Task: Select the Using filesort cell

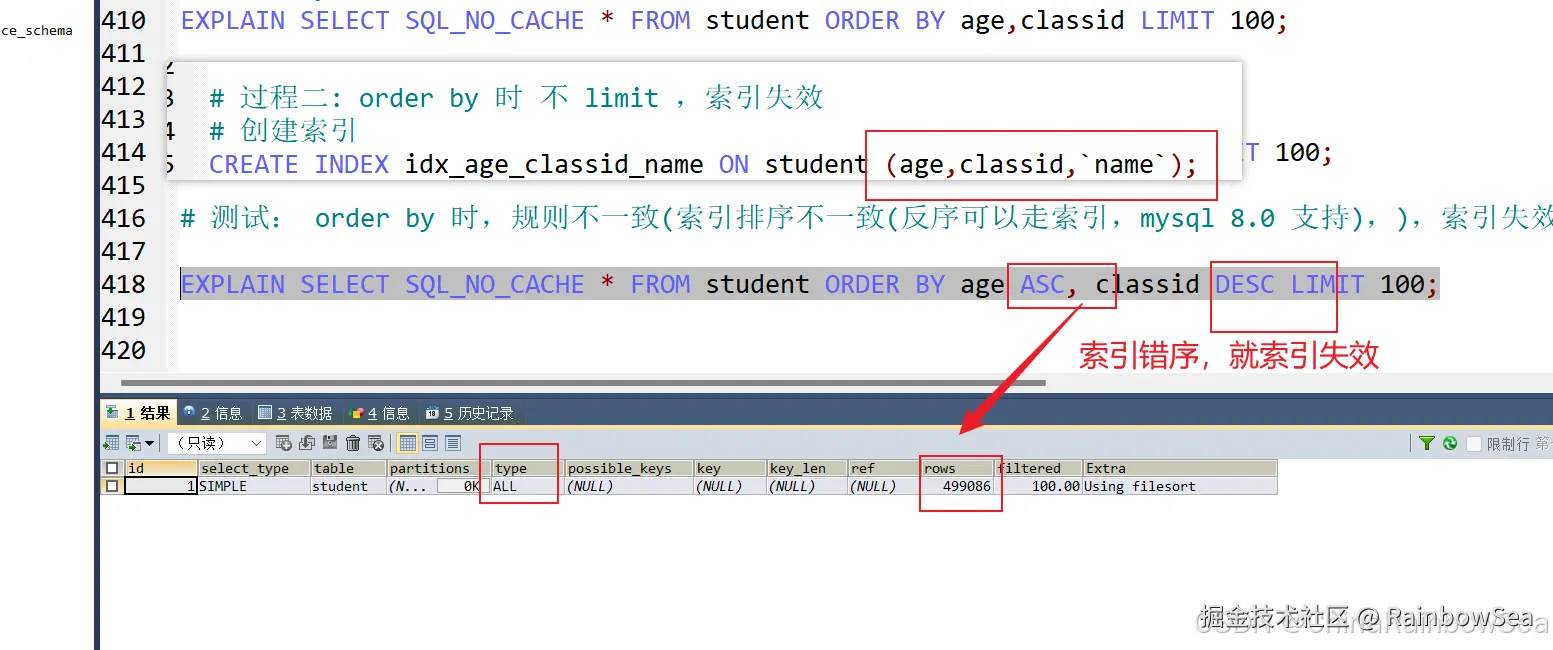Action: (1180, 486)
